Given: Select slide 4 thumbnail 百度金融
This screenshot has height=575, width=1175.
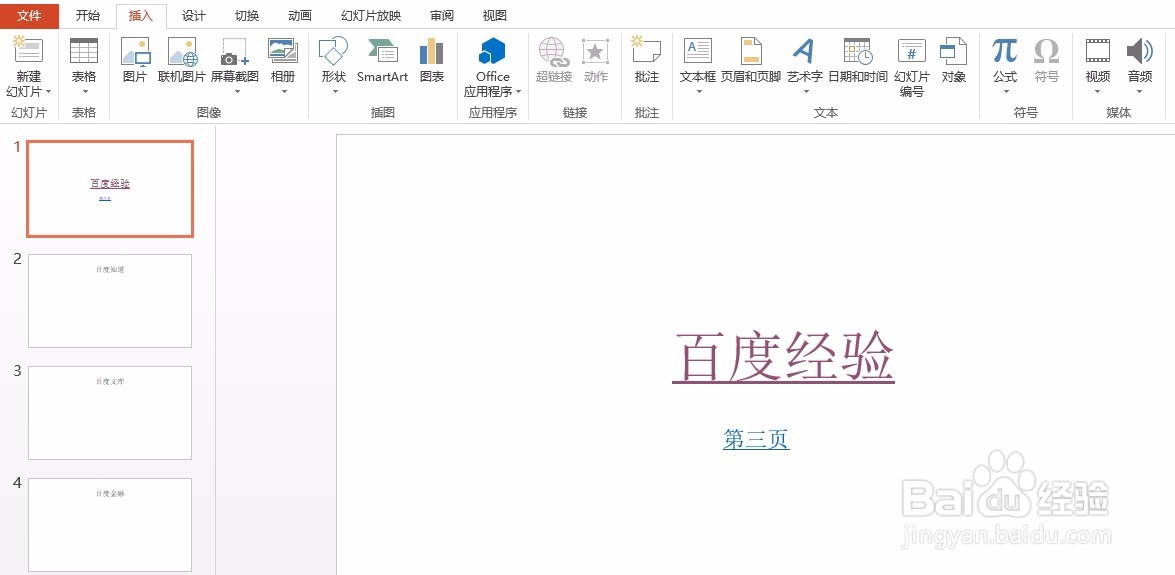Looking at the screenshot, I should tap(110, 525).
